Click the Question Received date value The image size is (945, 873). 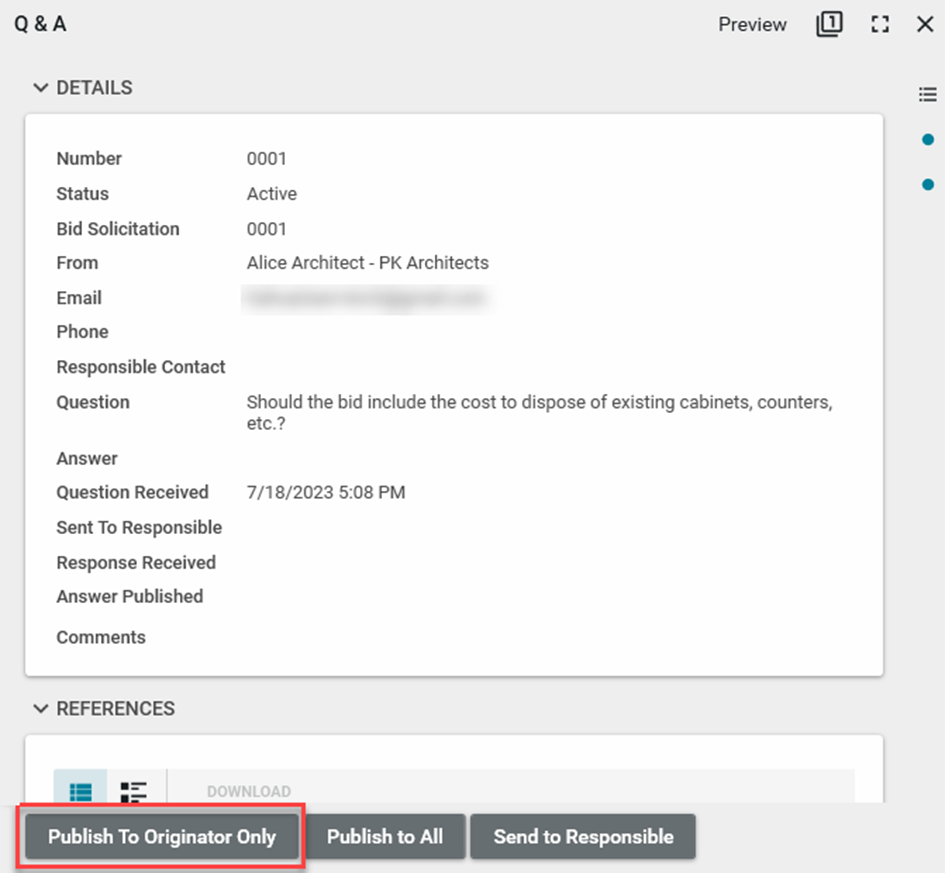coord(325,492)
